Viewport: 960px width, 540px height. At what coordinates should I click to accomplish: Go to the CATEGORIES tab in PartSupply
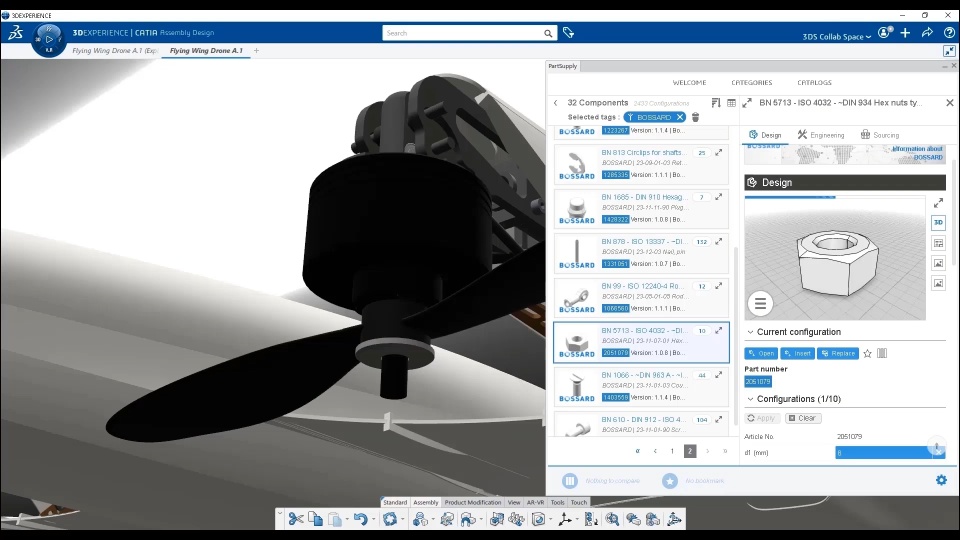751,83
